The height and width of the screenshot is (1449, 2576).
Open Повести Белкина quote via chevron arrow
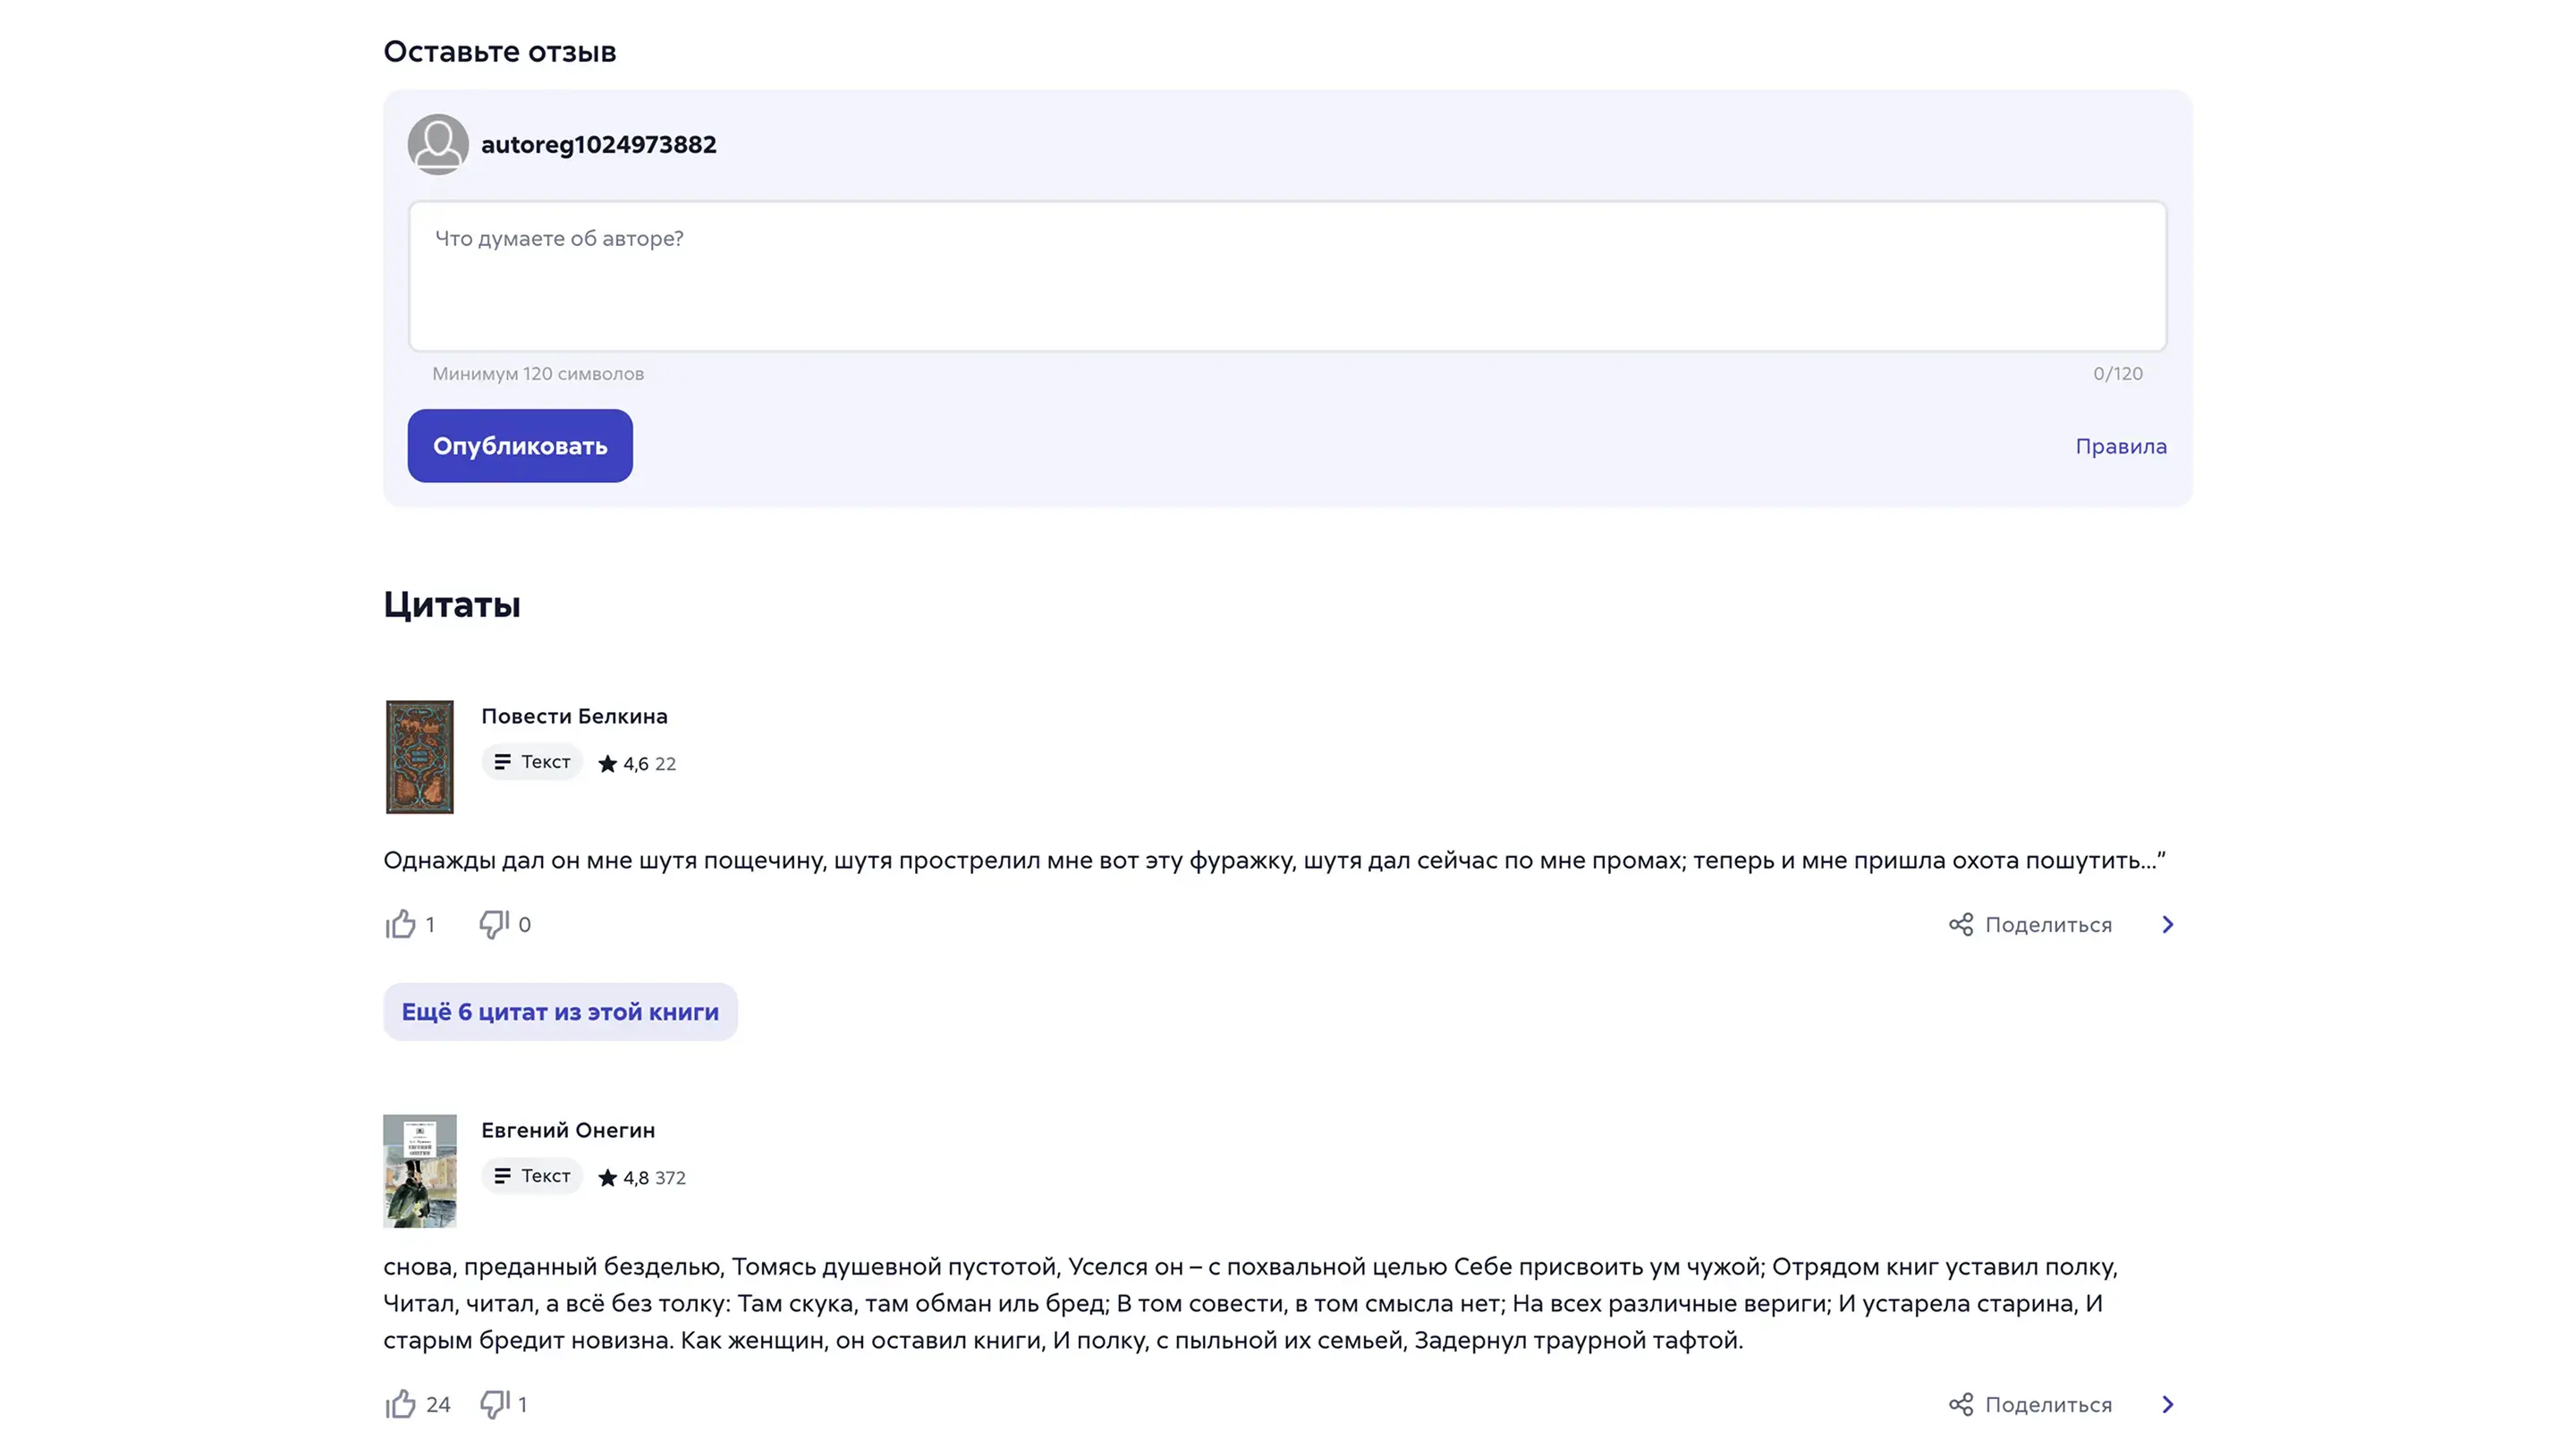coord(2167,925)
